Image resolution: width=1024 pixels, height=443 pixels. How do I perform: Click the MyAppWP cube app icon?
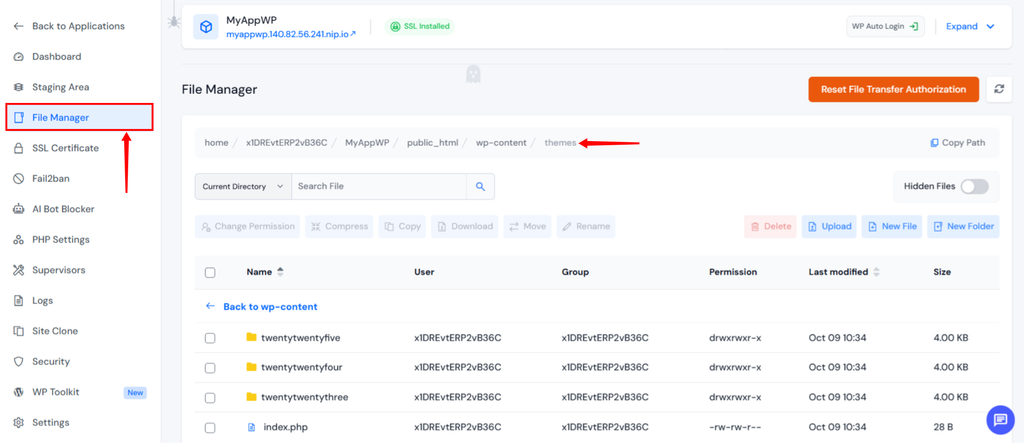[206, 26]
